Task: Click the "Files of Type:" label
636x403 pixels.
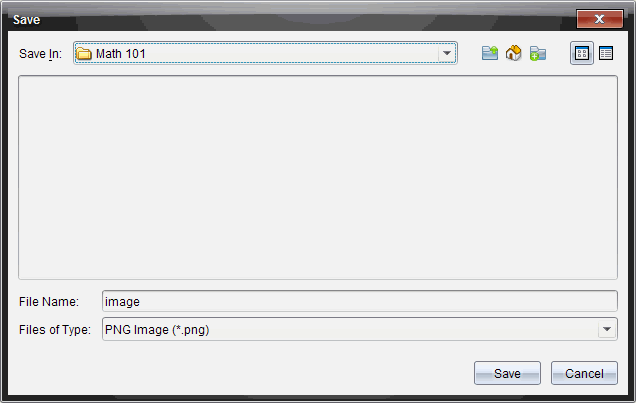Action: coord(54,329)
